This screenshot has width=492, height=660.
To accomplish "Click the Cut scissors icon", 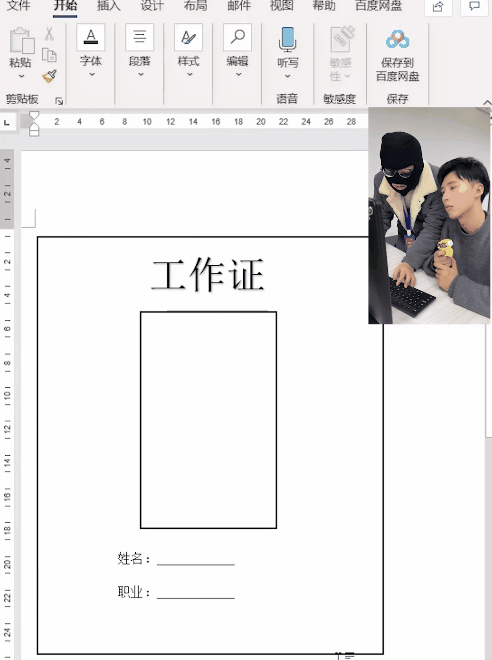I will [49, 34].
